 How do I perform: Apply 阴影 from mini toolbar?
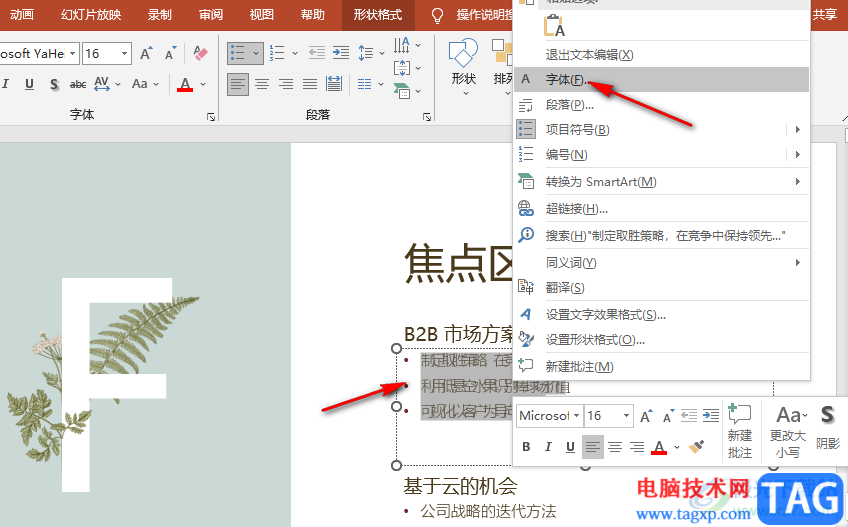click(827, 427)
